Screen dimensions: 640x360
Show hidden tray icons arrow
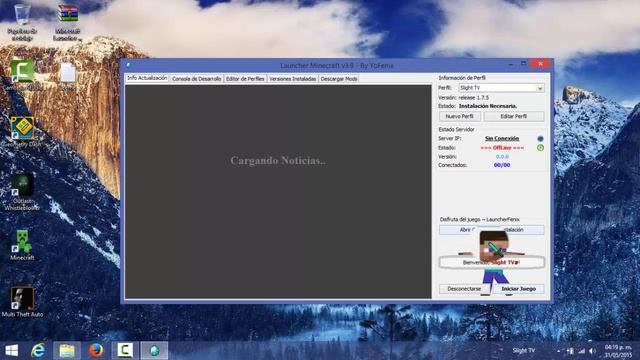pos(558,351)
